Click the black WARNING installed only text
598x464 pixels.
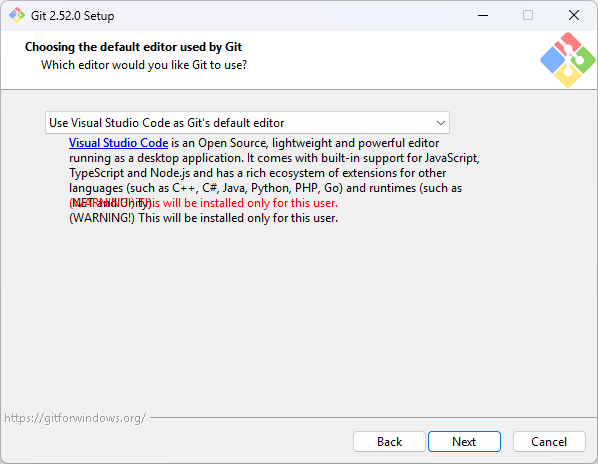[x=203, y=218]
